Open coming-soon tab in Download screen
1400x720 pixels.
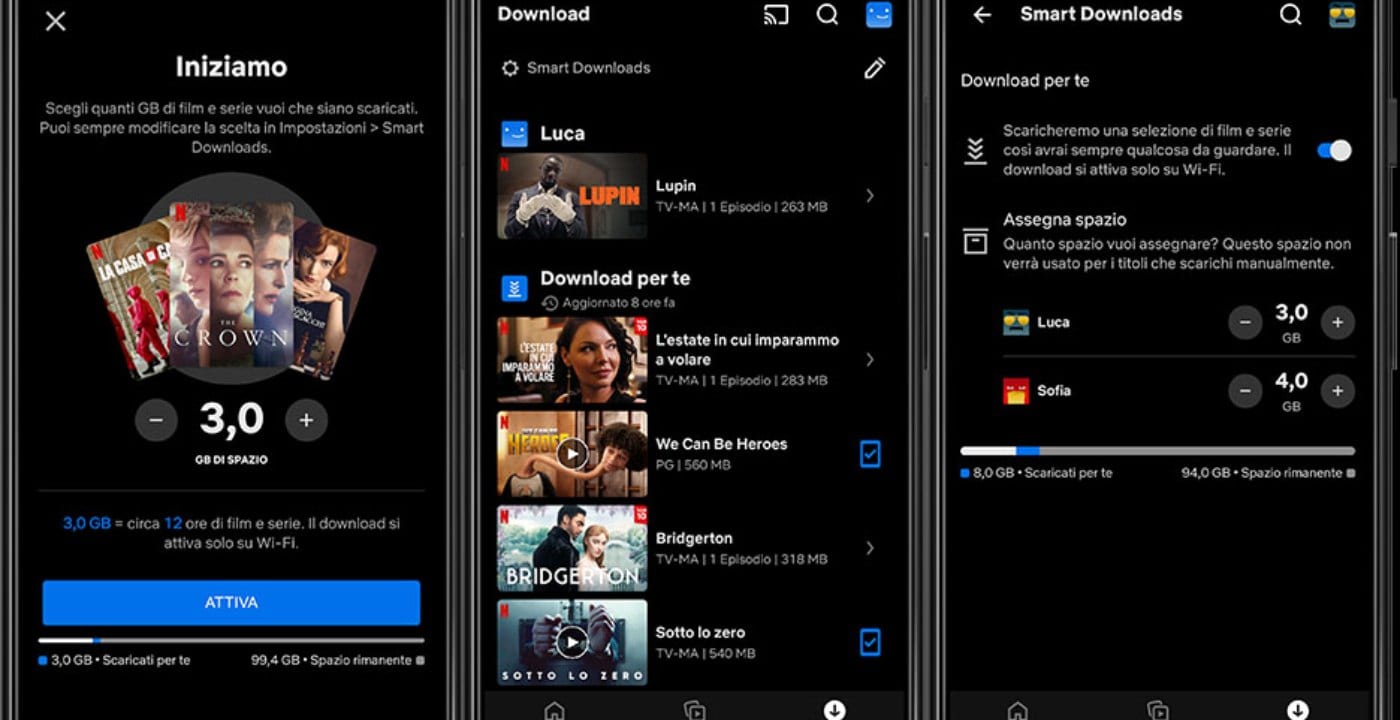point(694,710)
